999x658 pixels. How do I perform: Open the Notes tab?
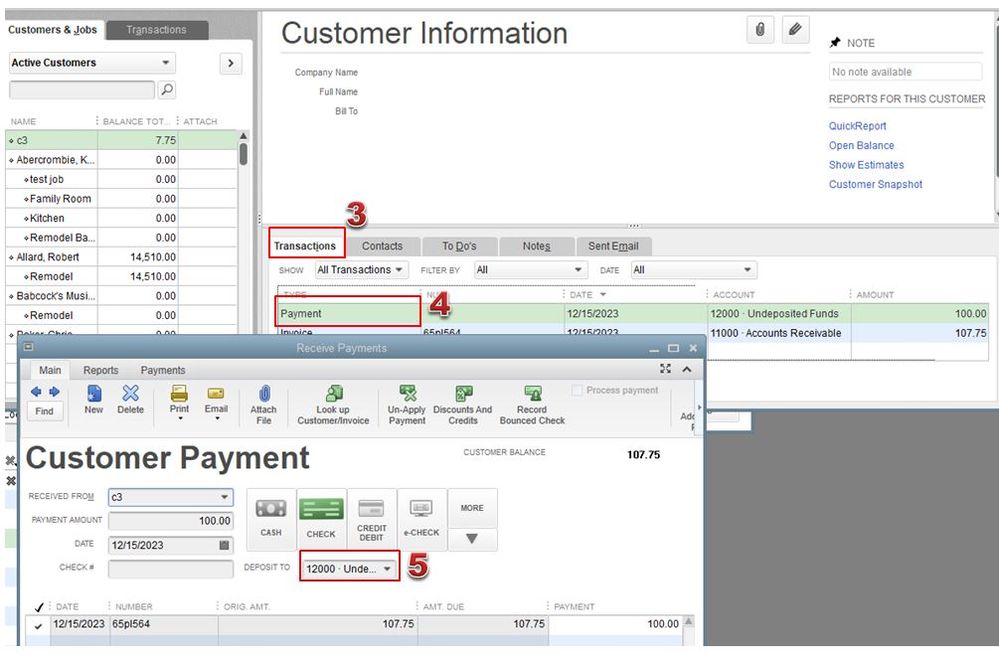[x=536, y=246]
